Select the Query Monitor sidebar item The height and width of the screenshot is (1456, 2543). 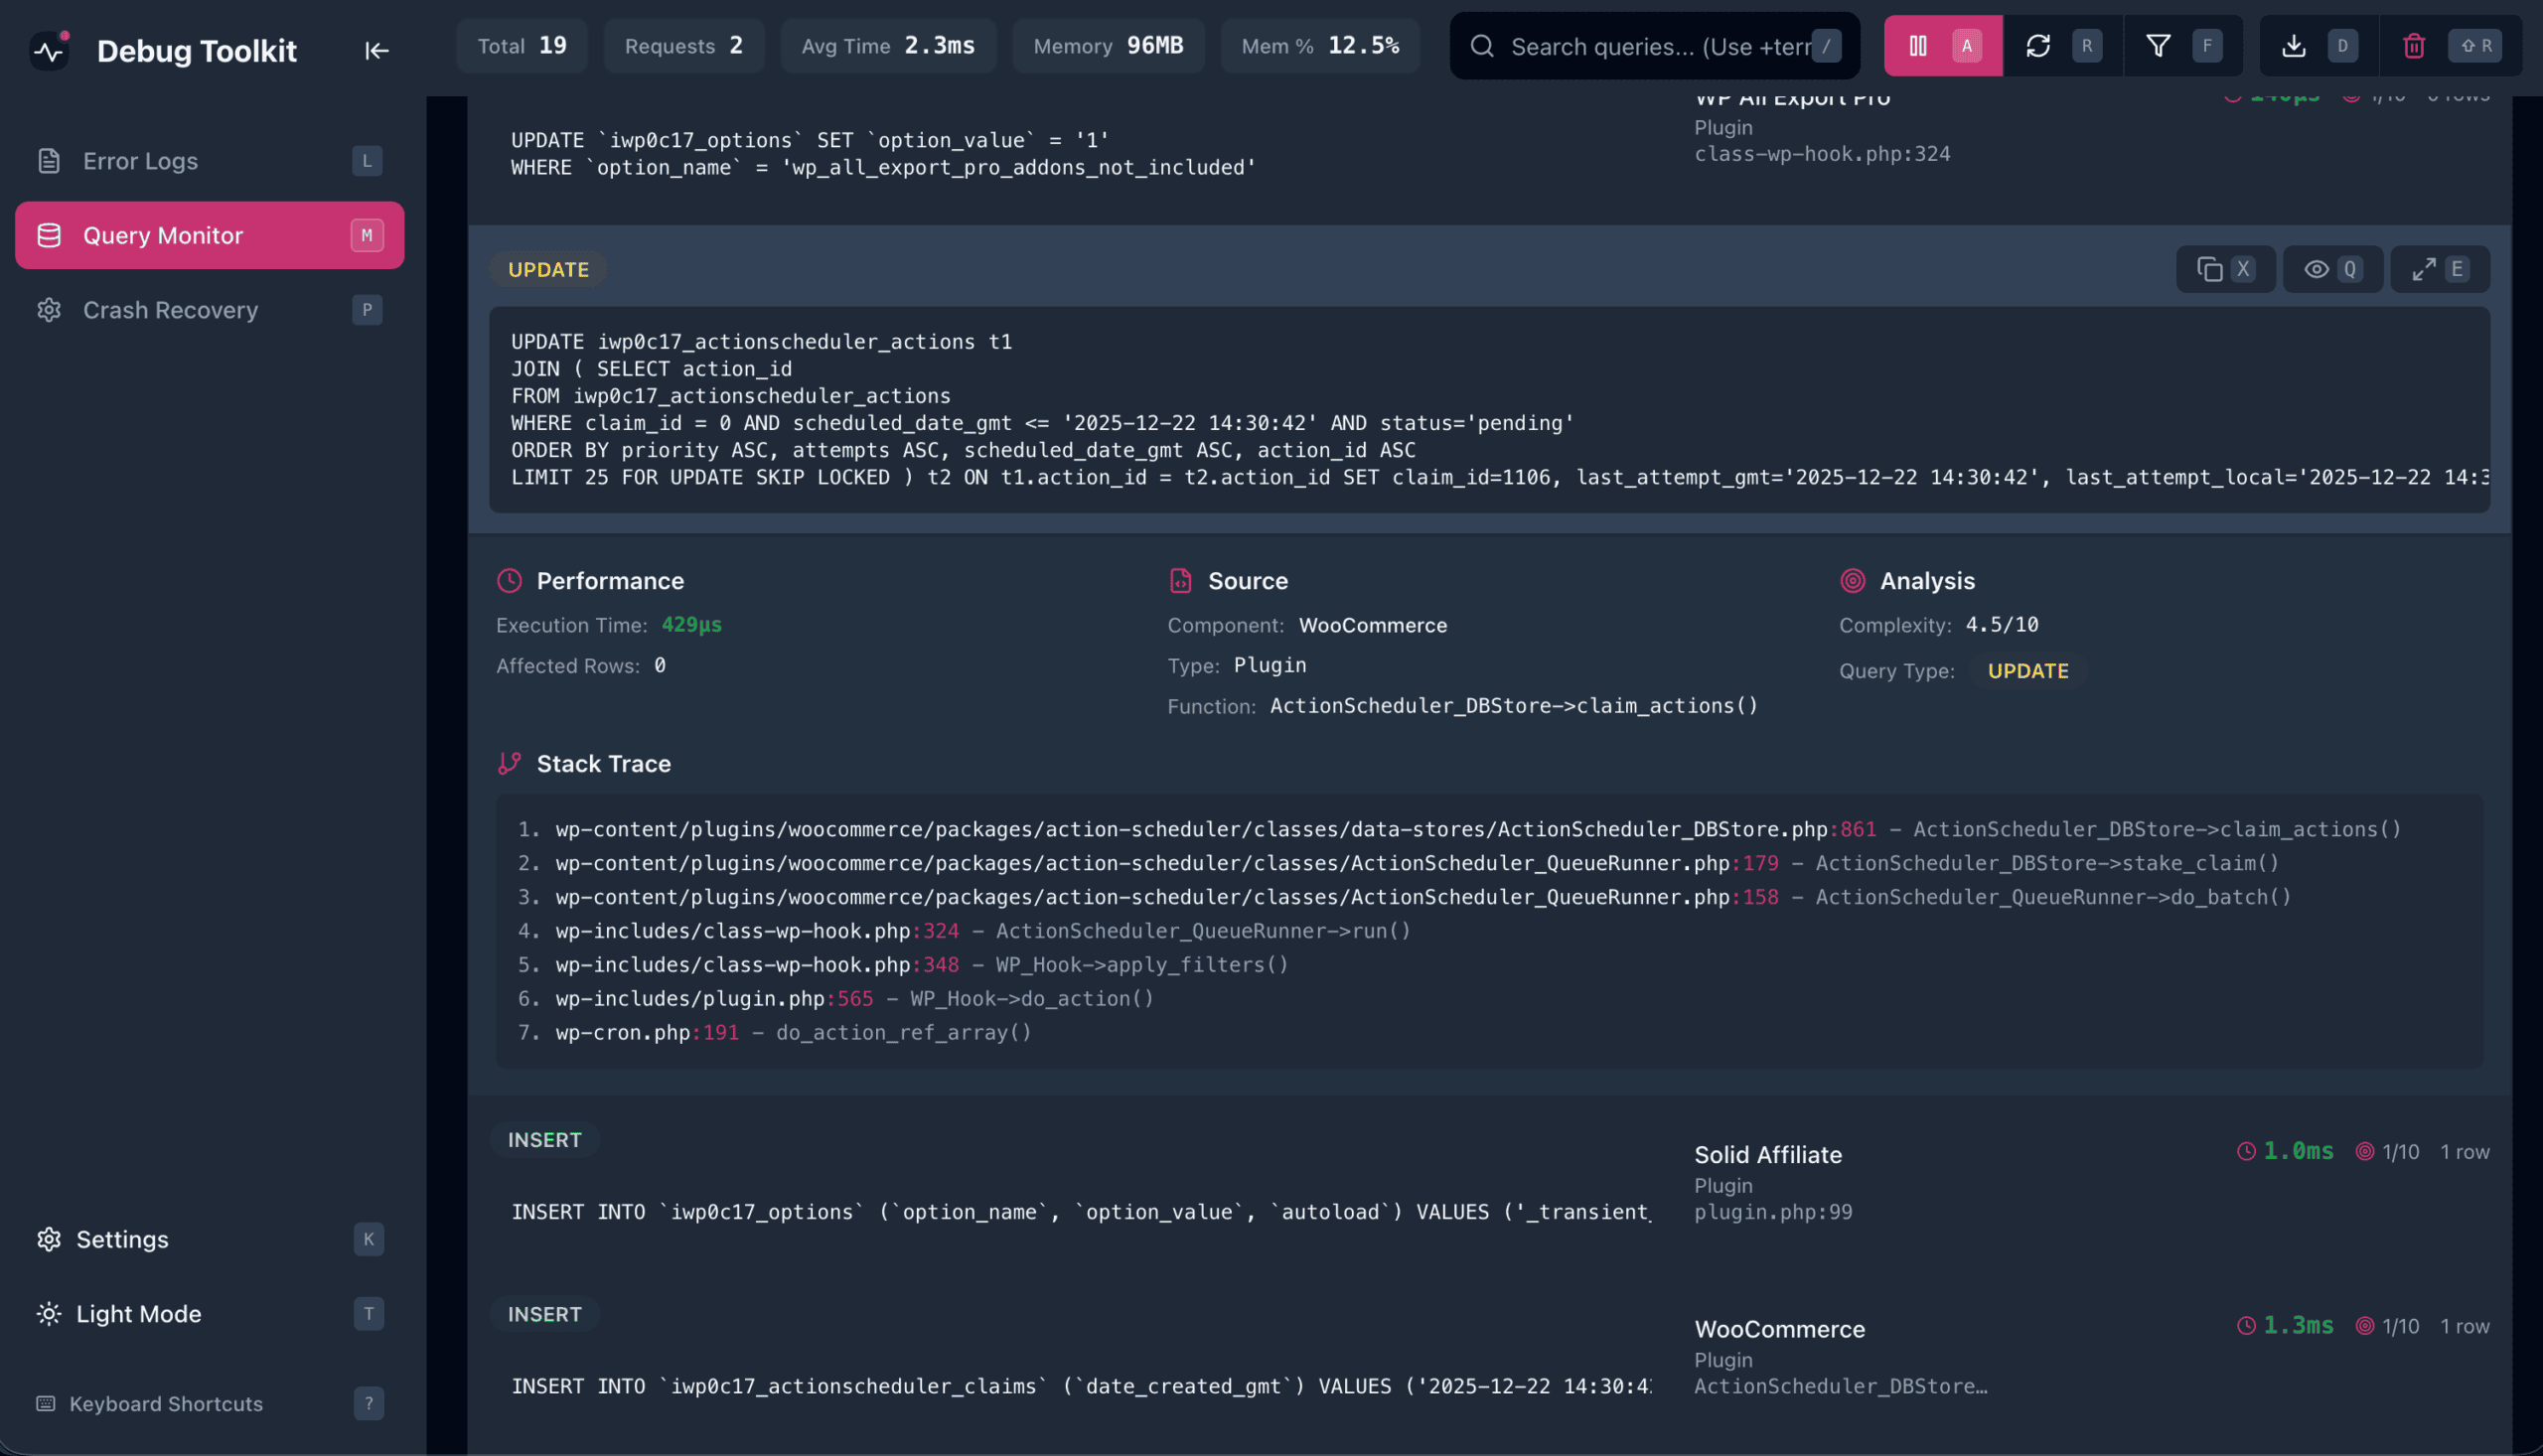pos(163,235)
